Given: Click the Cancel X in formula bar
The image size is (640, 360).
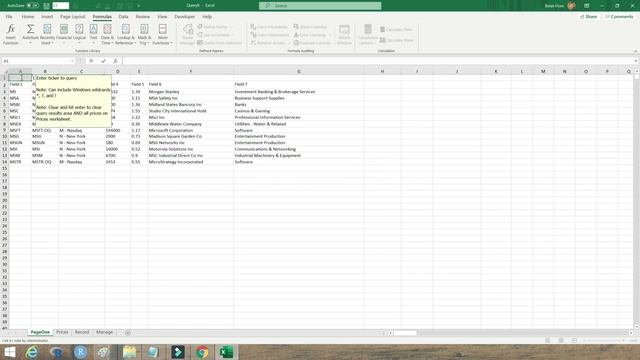Looking at the screenshot, I should [x=91, y=61].
